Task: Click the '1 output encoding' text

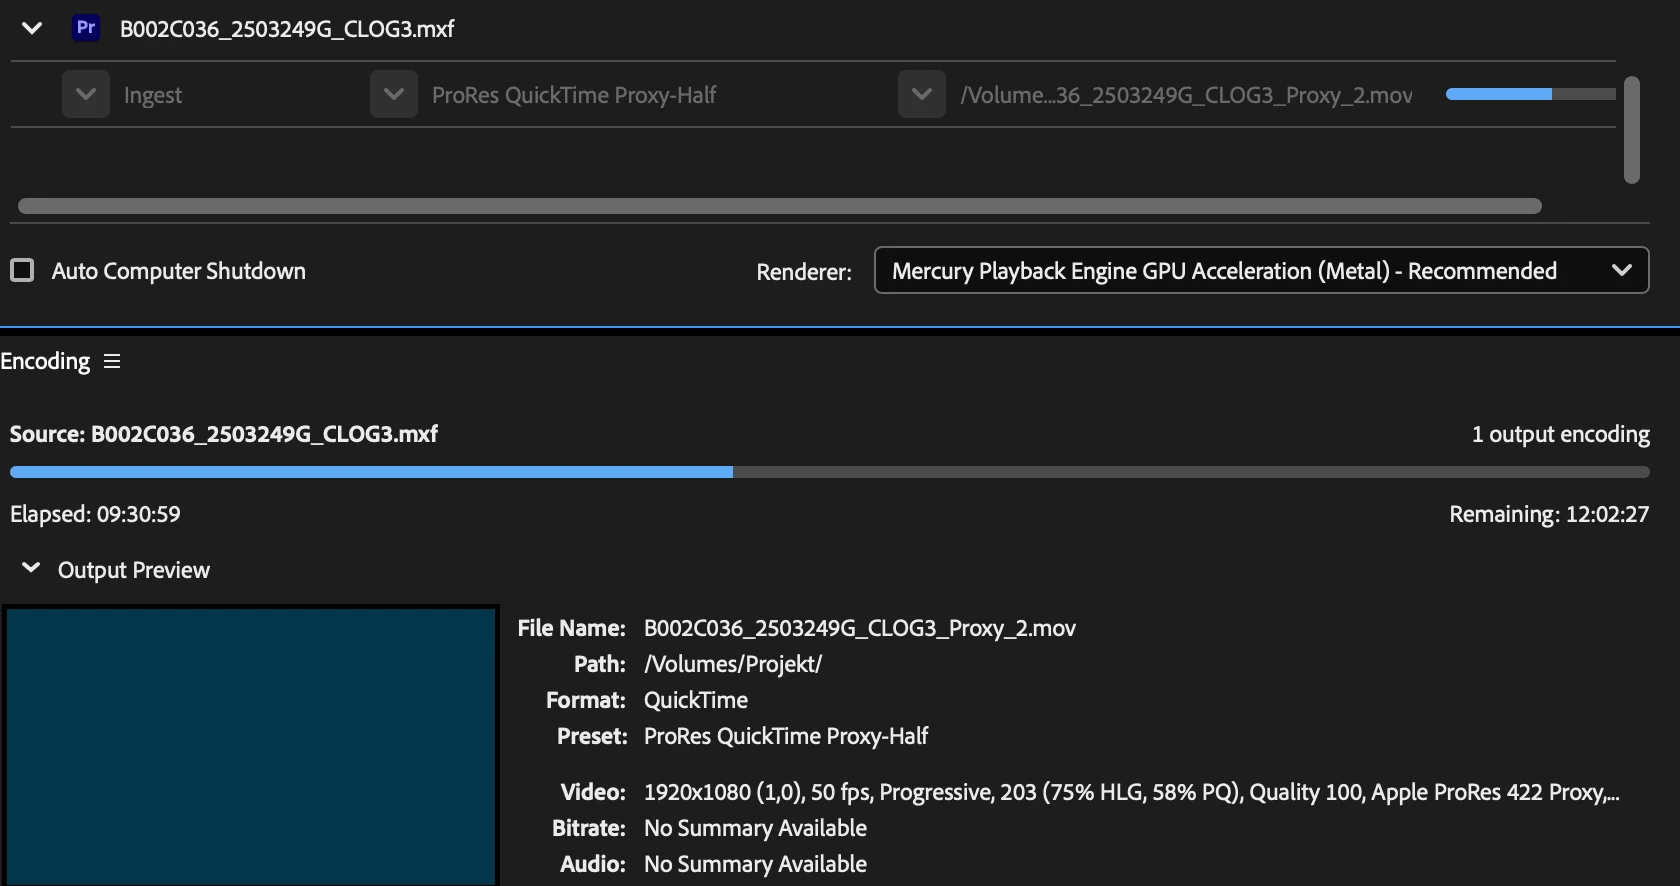Action: (x=1561, y=434)
